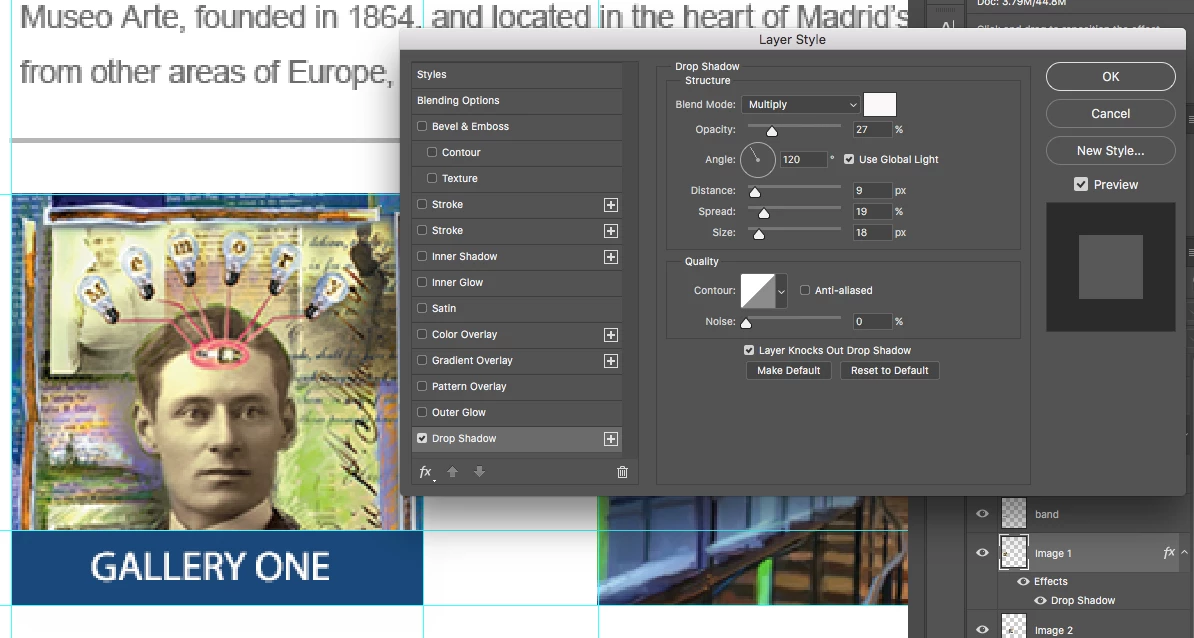Open Gradient Overlay settings
The height and width of the screenshot is (638, 1194).
point(472,360)
